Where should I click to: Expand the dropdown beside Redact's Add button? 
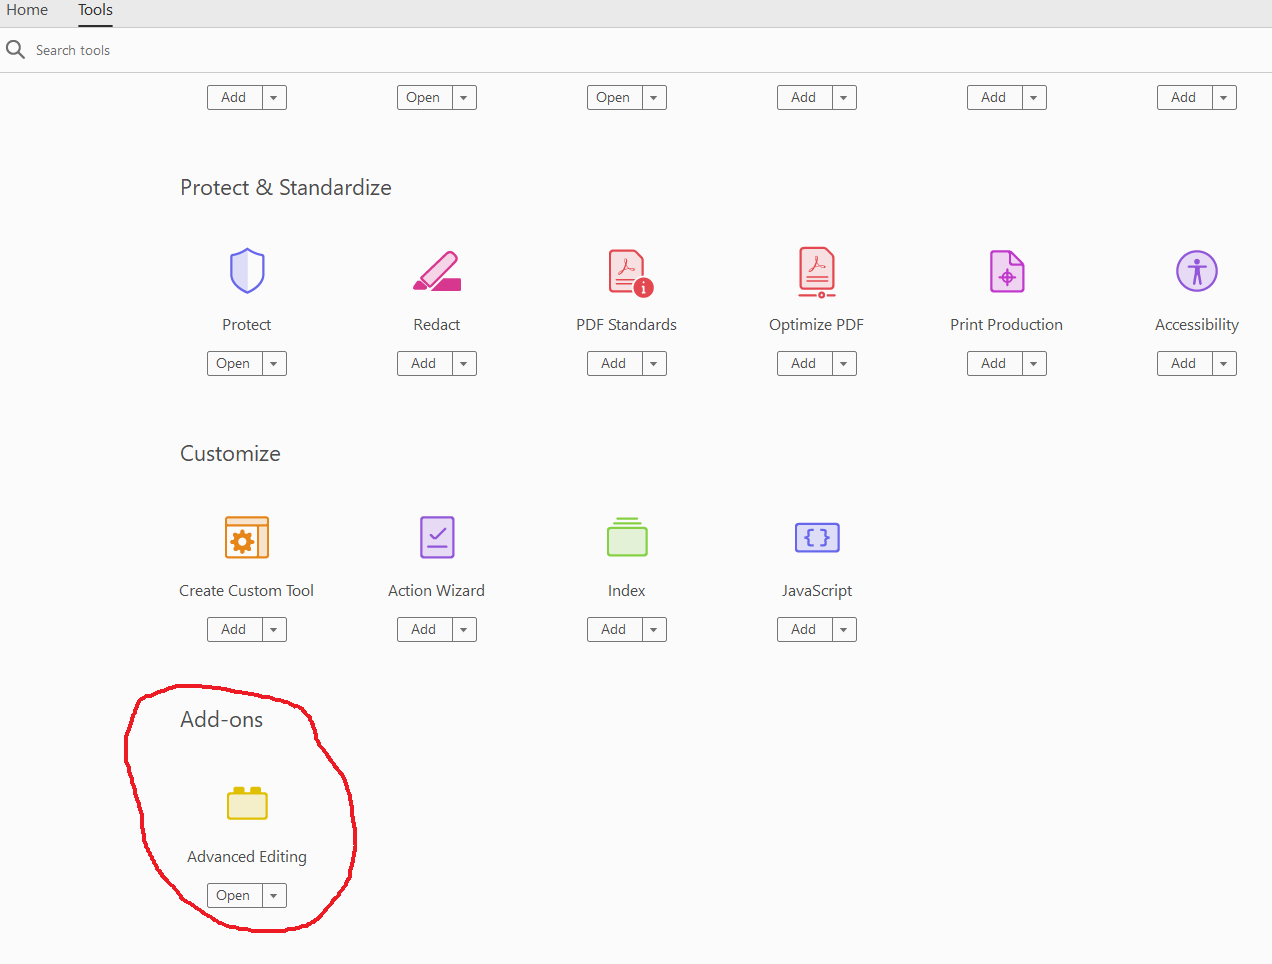[x=463, y=363]
